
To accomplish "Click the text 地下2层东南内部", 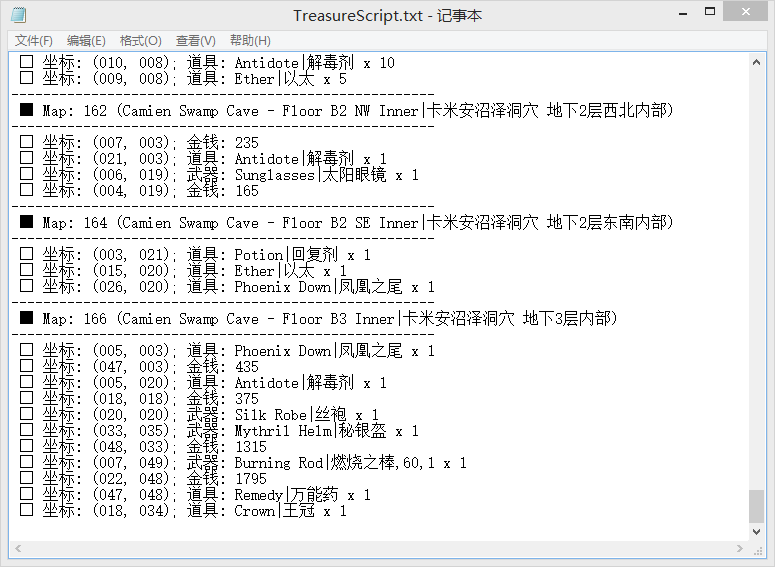I will pyautogui.click(x=606, y=222).
